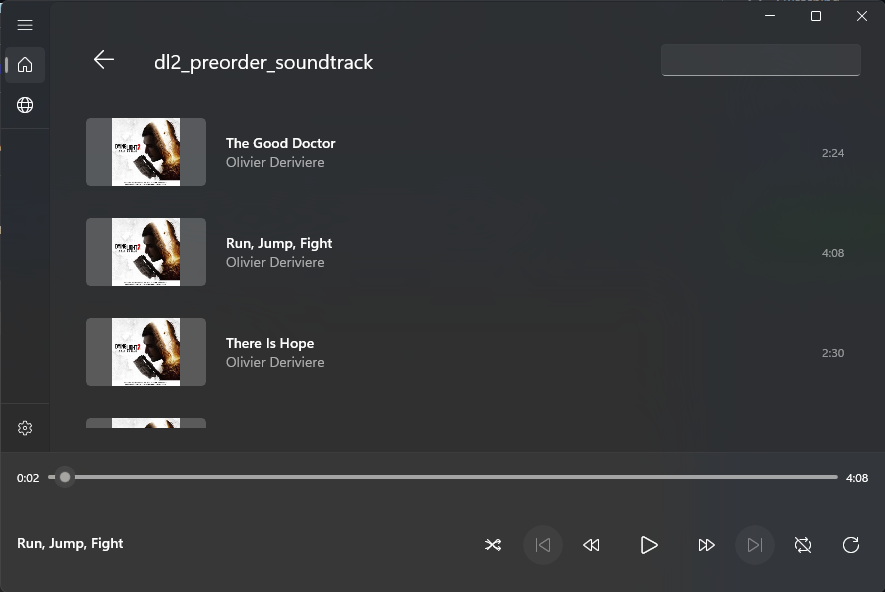The height and width of the screenshot is (592, 885).
Task: Click the back arrow next to folder title
Action: click(104, 59)
